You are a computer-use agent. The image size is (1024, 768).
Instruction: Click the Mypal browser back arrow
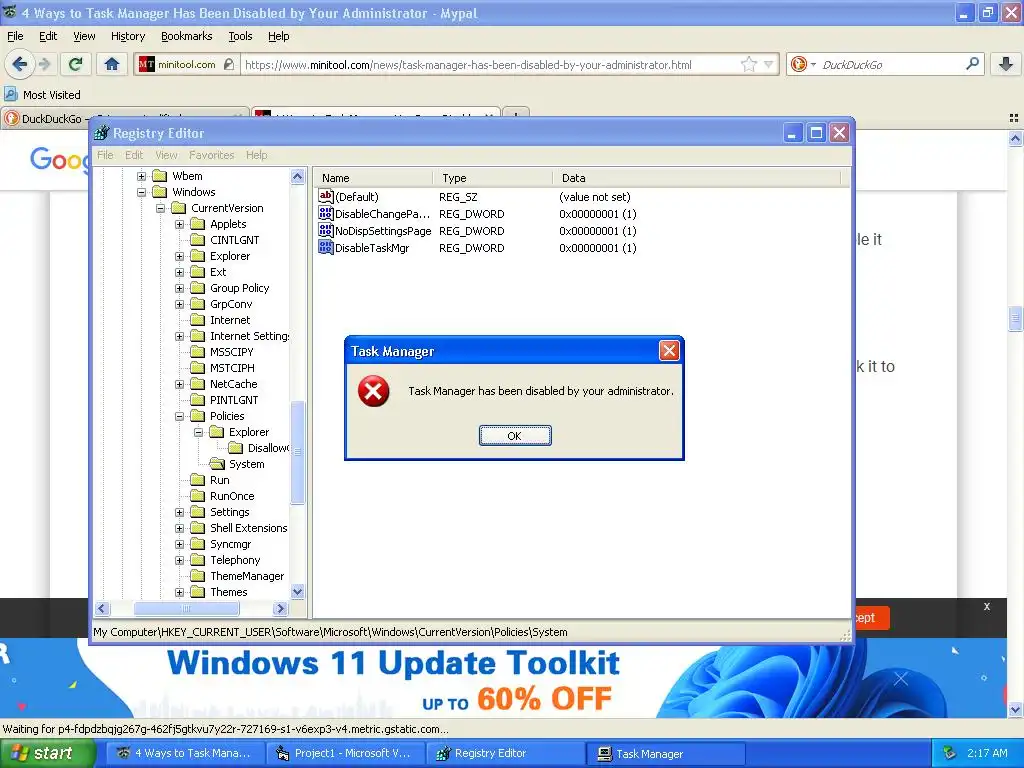(20, 64)
